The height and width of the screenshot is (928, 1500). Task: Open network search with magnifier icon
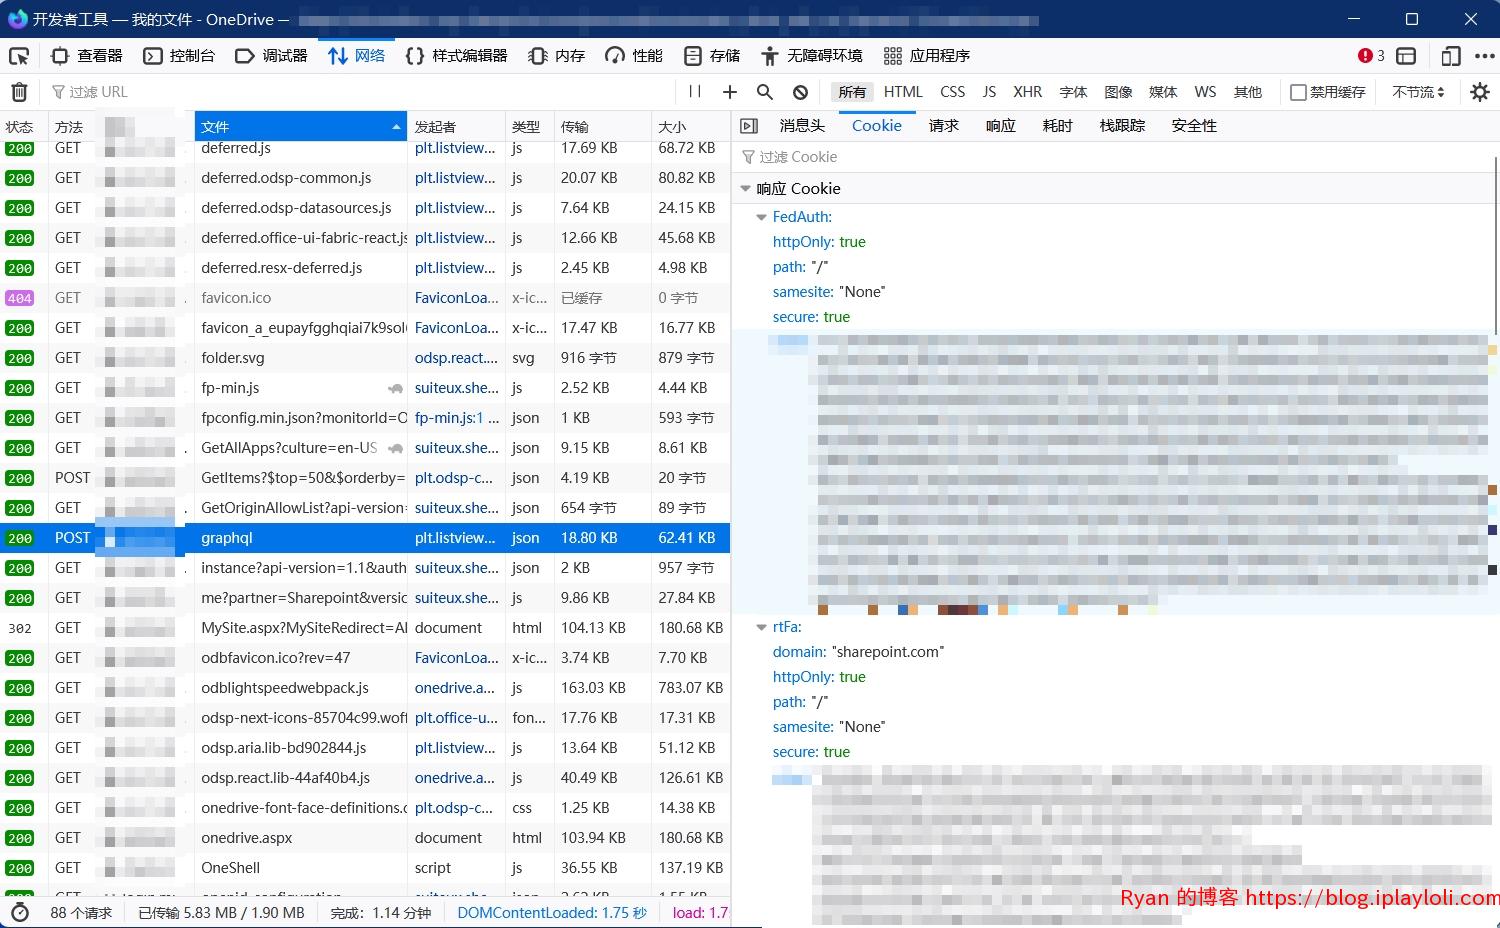[765, 92]
